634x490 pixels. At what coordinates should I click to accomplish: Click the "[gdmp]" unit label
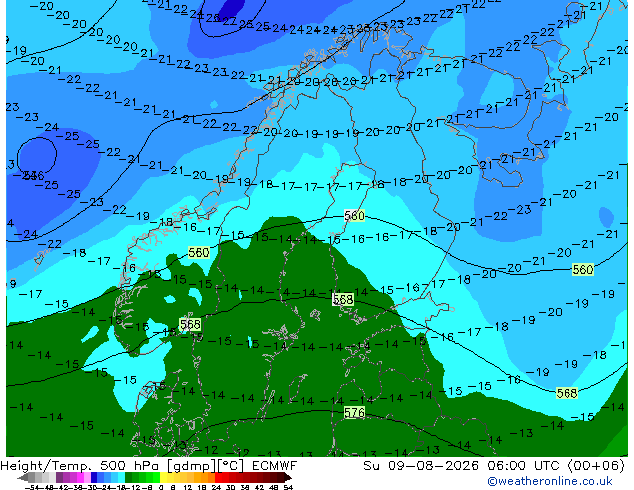[x=192, y=466]
